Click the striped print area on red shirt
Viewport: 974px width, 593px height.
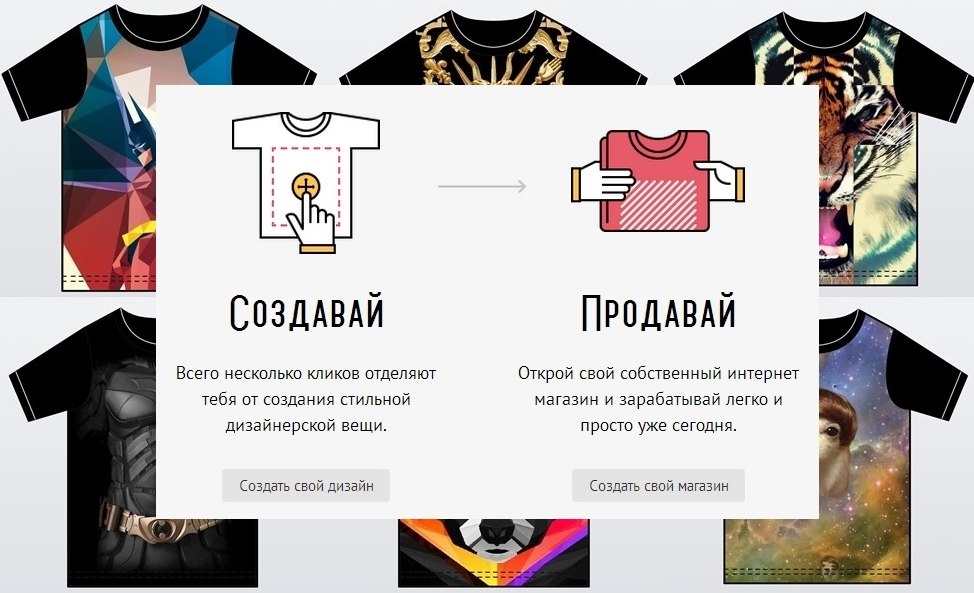(658, 204)
